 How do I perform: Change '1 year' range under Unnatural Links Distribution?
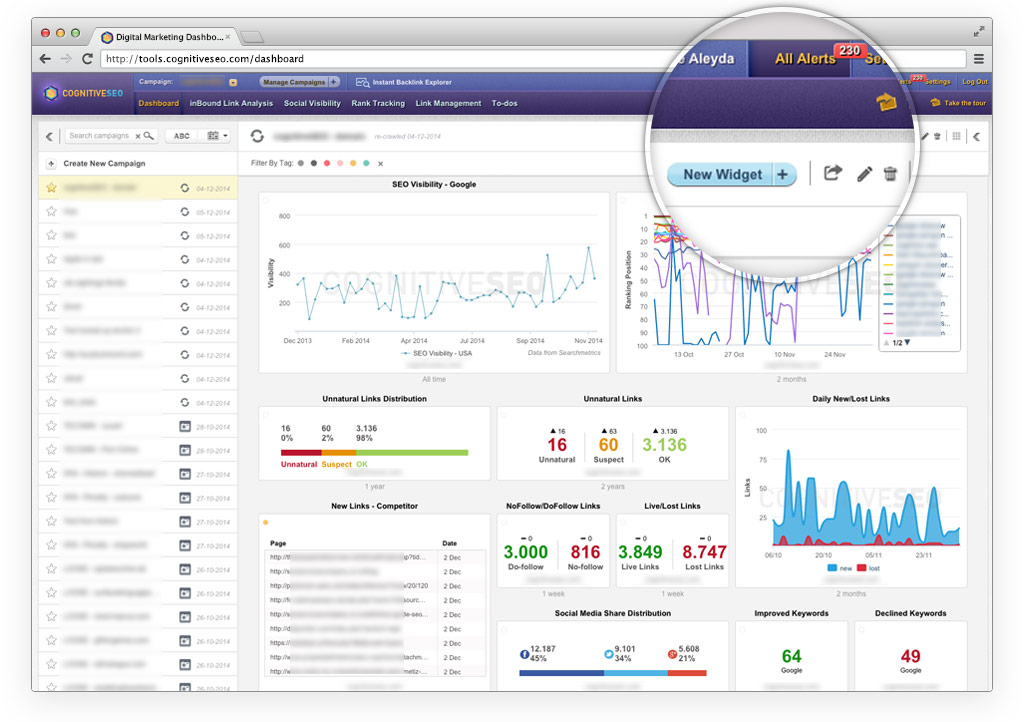coord(375,486)
